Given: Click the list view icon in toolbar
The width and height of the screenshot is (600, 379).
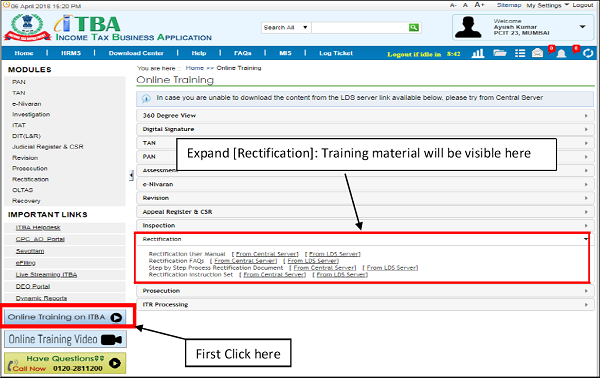Looking at the screenshot, I should click(520, 53).
